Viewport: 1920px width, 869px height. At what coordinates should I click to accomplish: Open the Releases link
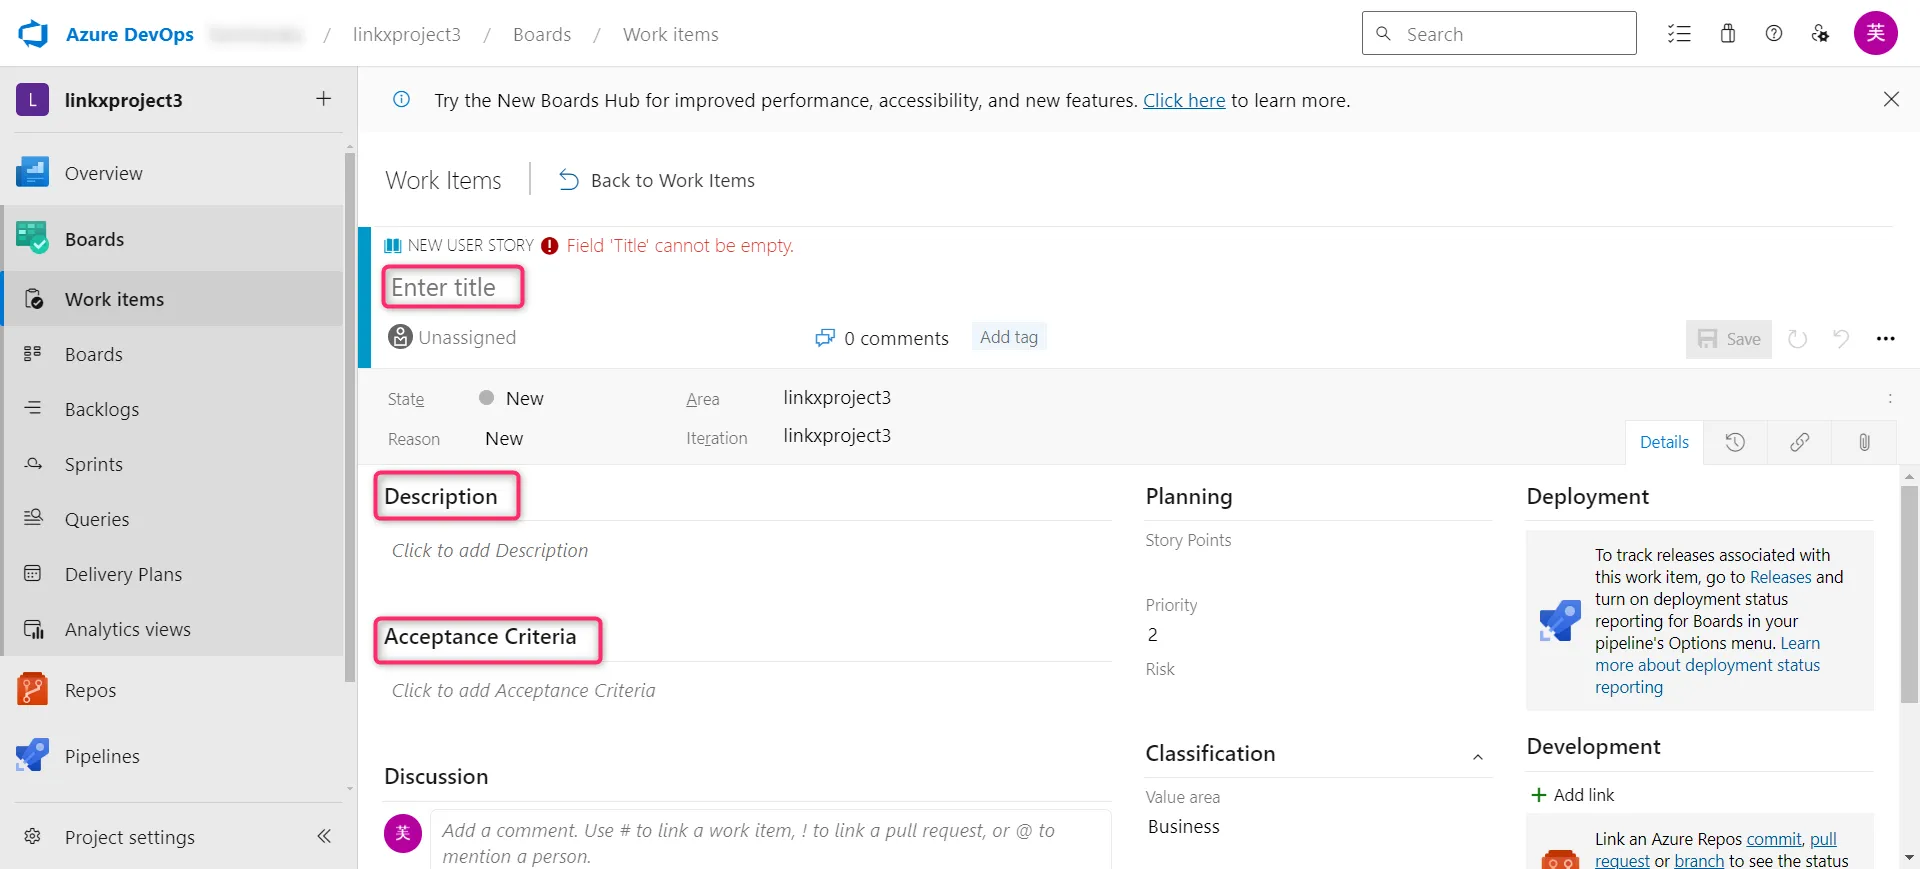click(1780, 577)
